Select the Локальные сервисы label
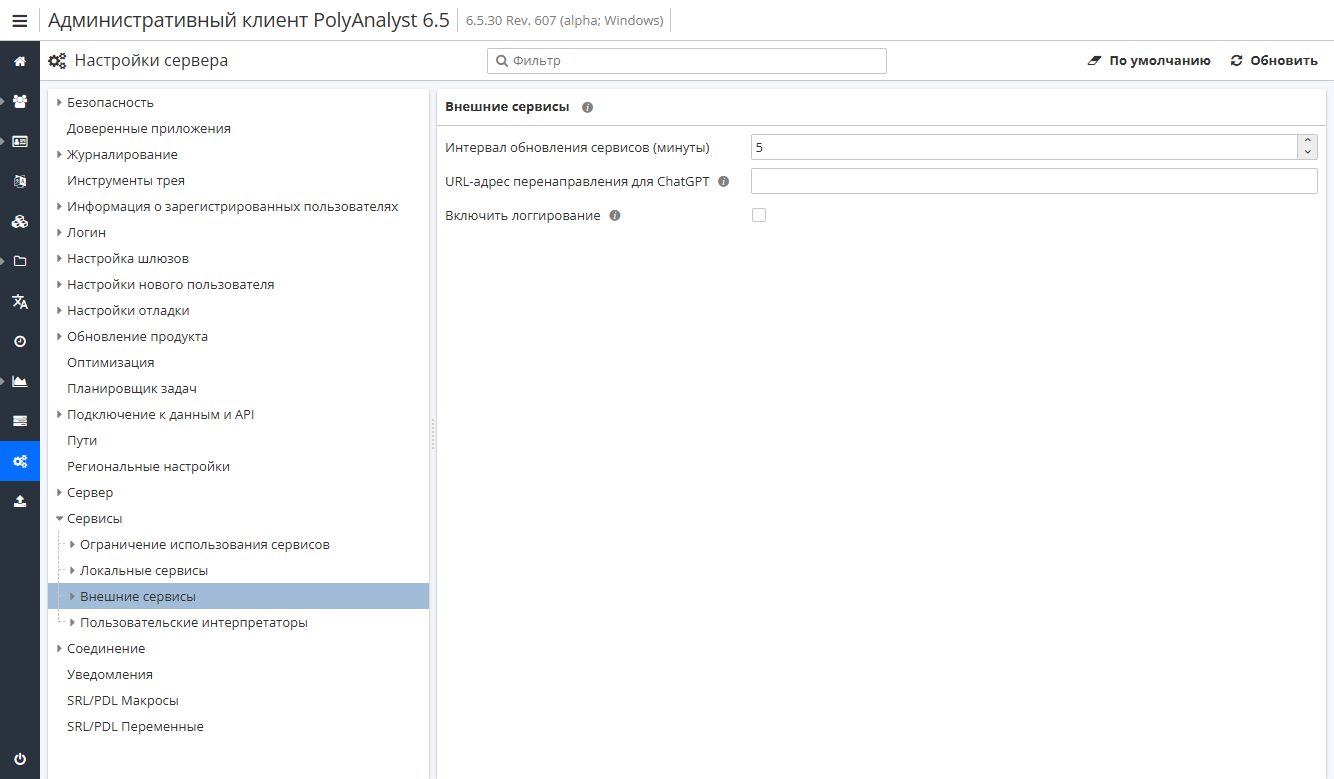 (144, 571)
